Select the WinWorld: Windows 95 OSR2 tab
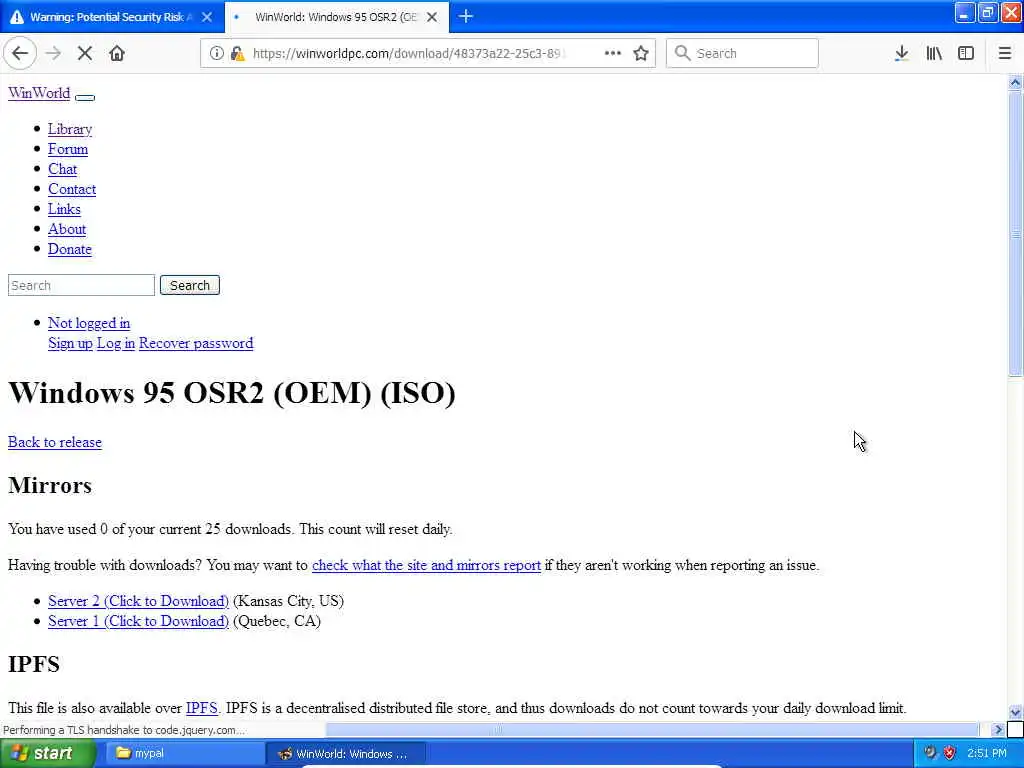The height and width of the screenshot is (768, 1024). tap(335, 17)
